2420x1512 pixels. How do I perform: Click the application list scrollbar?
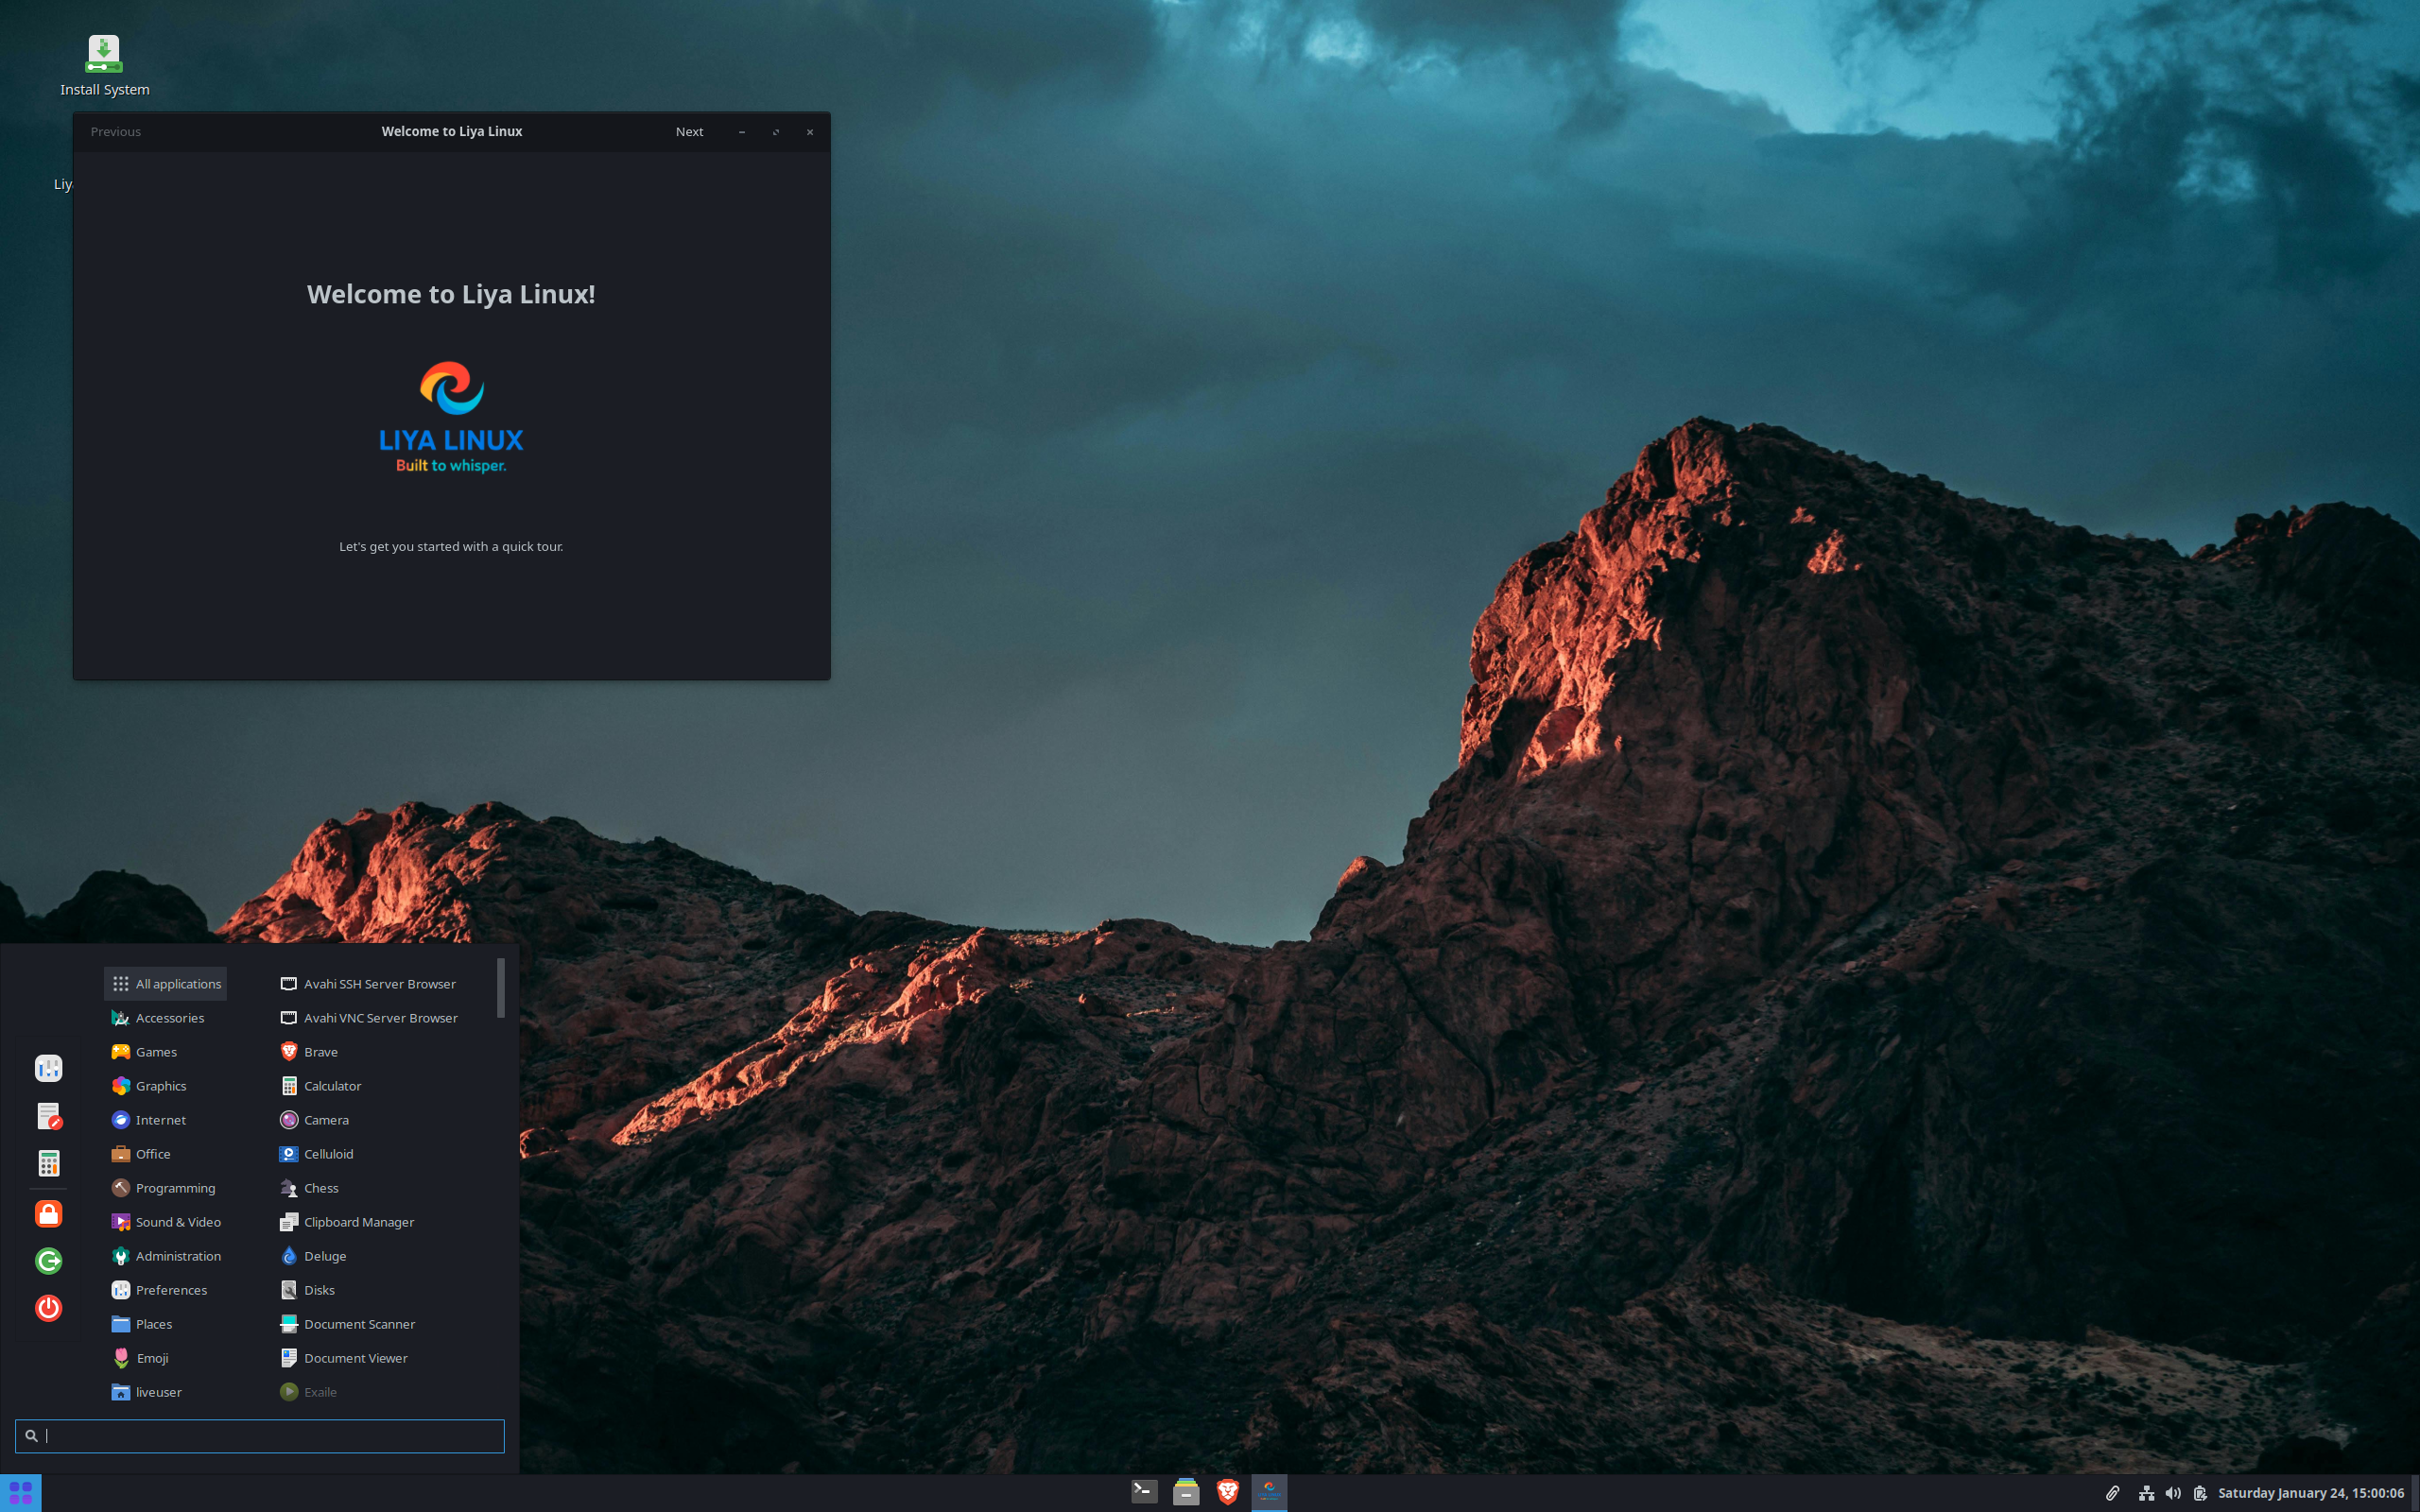pyautogui.click(x=500, y=988)
